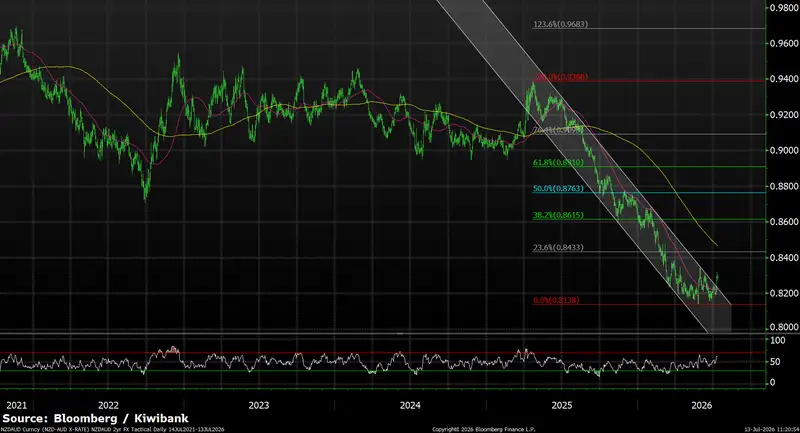The width and height of the screenshot is (800, 433).
Task: Click the 0 value on RSI axis
Action: (x=772, y=383)
